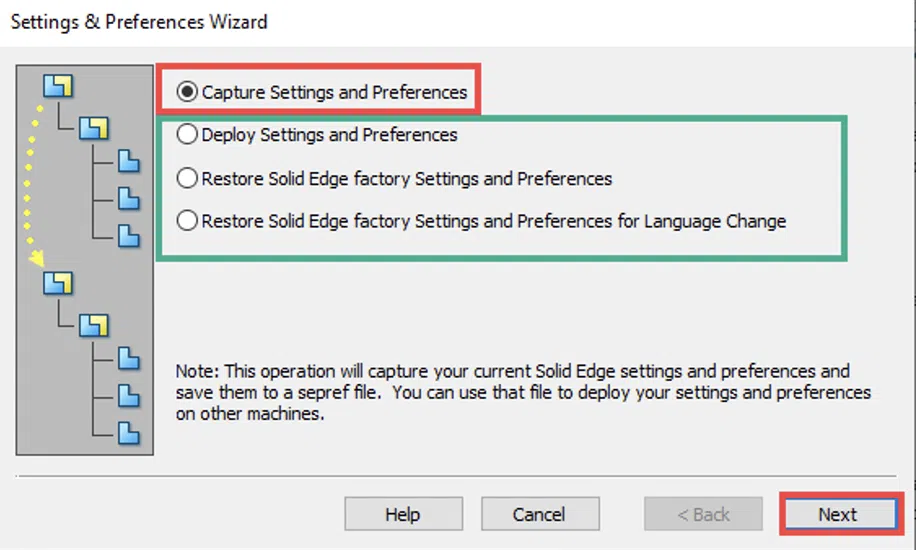Click the first blue document icon in lower tree
The image size is (916, 550).
point(129,358)
